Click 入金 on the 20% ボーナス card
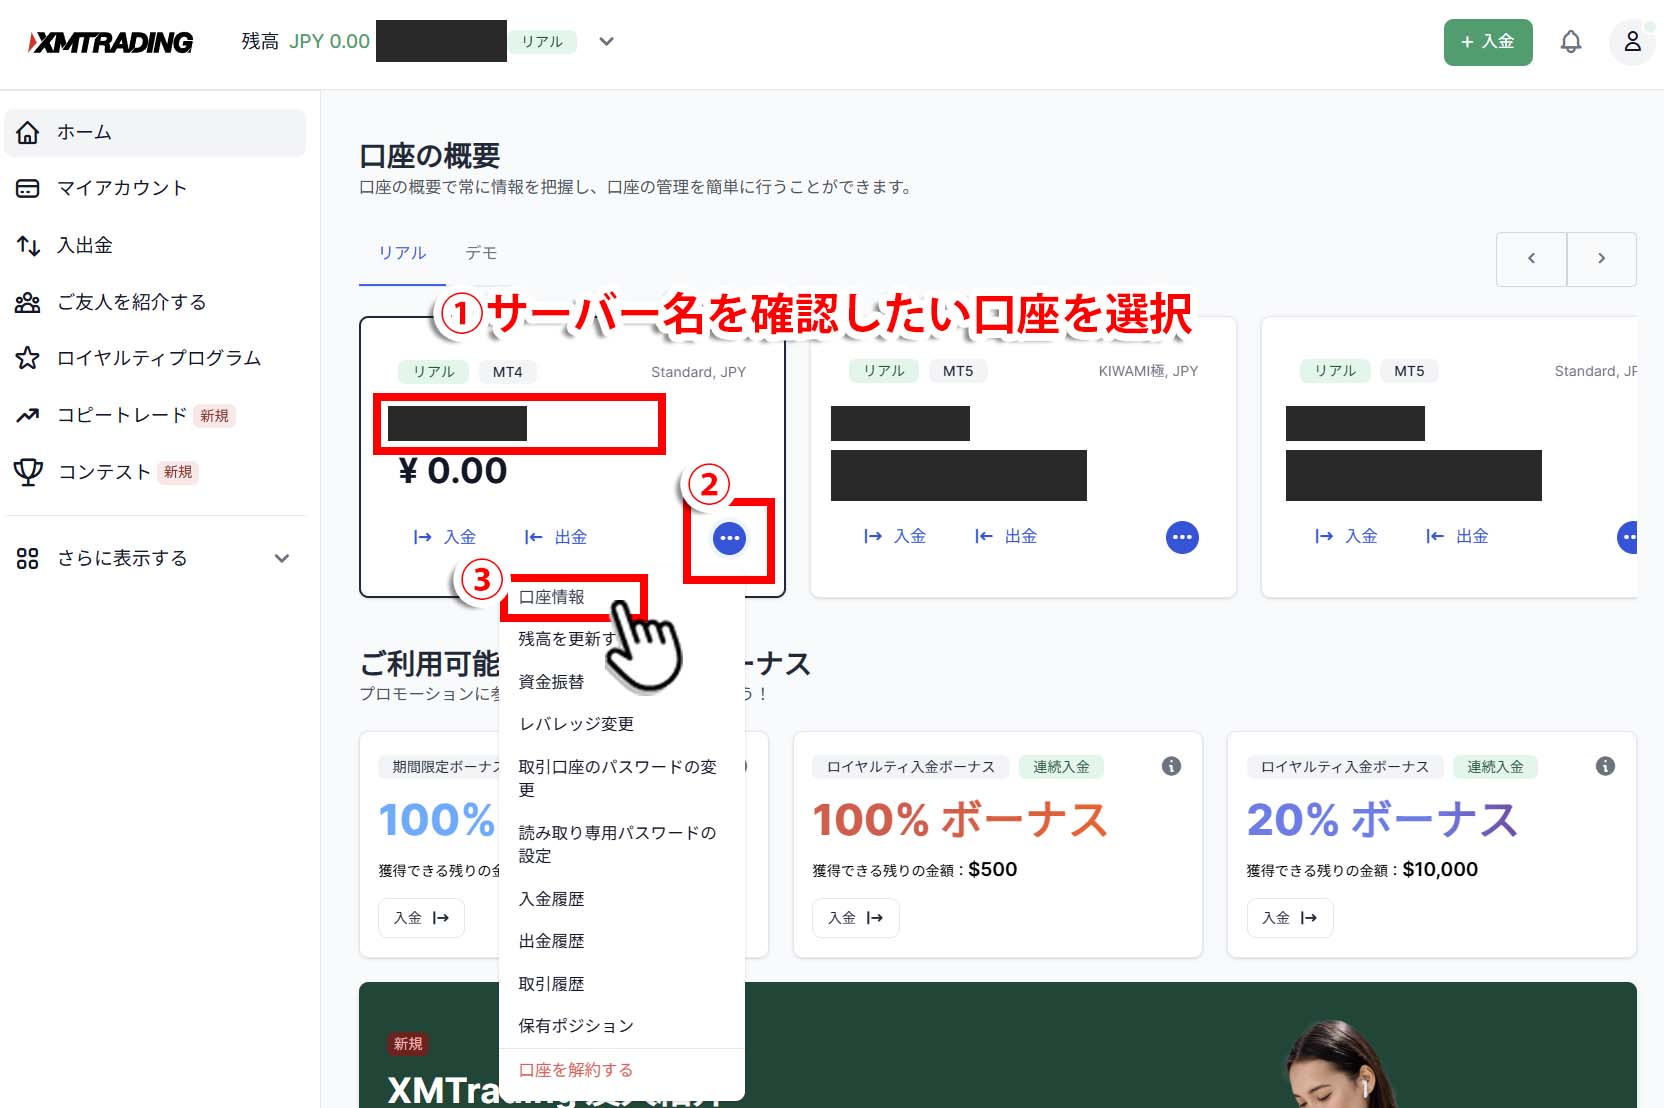The width and height of the screenshot is (1664, 1108). (1289, 918)
